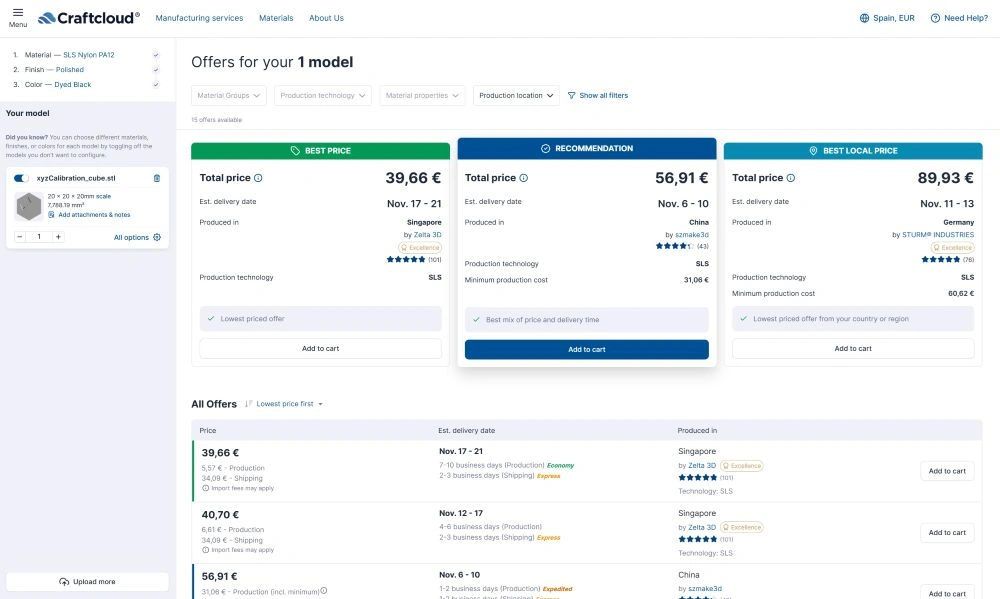Click Upload more button
Screen dimensions: 1000x599
pyautogui.click(x=87, y=581)
